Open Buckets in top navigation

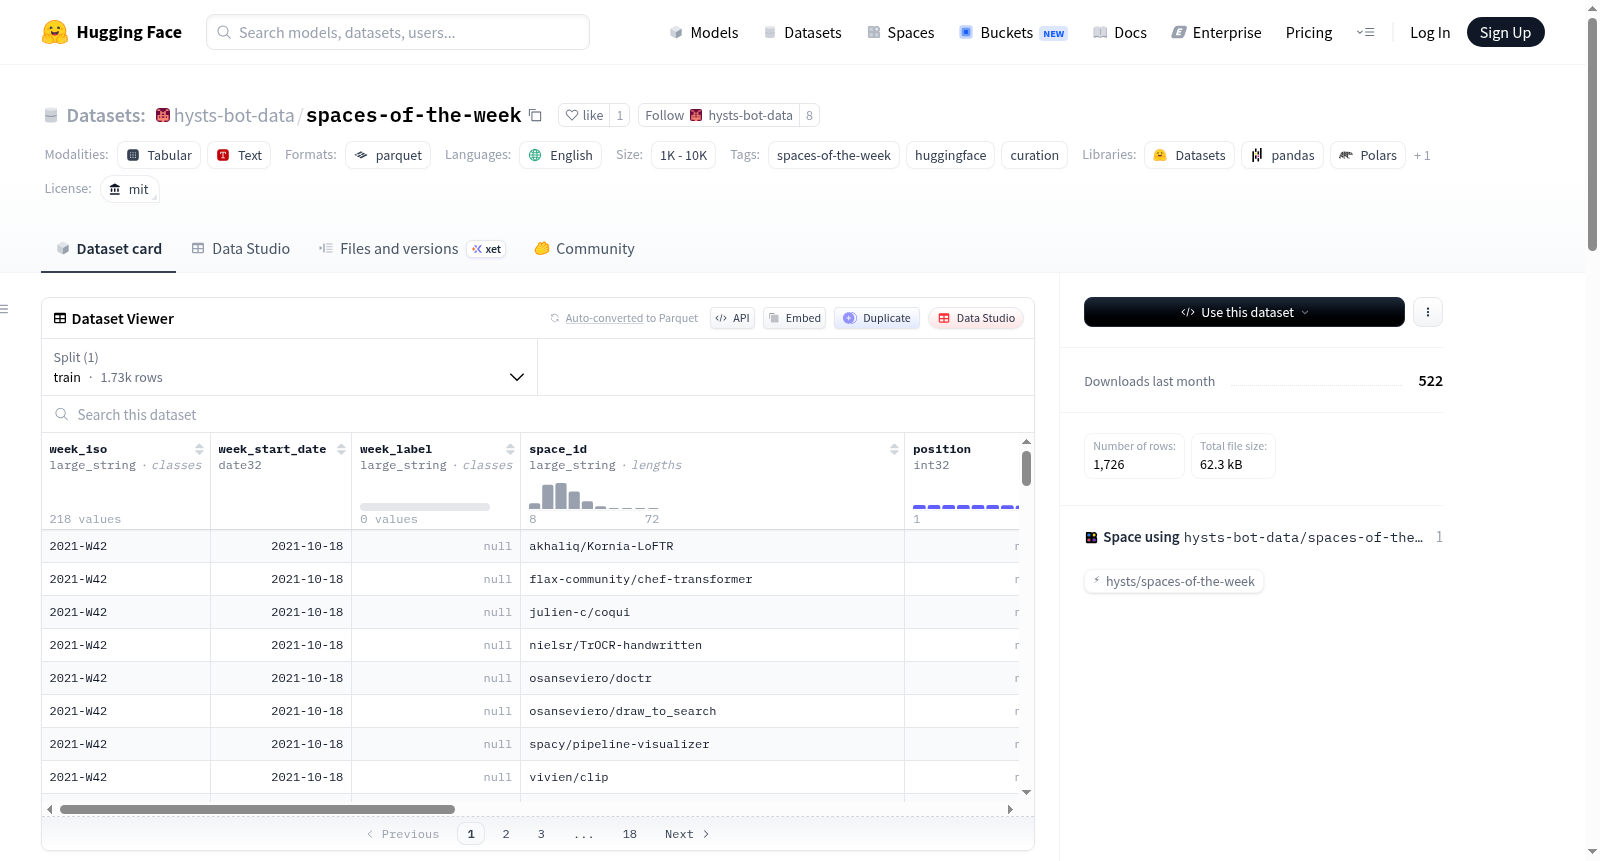tap(1013, 32)
